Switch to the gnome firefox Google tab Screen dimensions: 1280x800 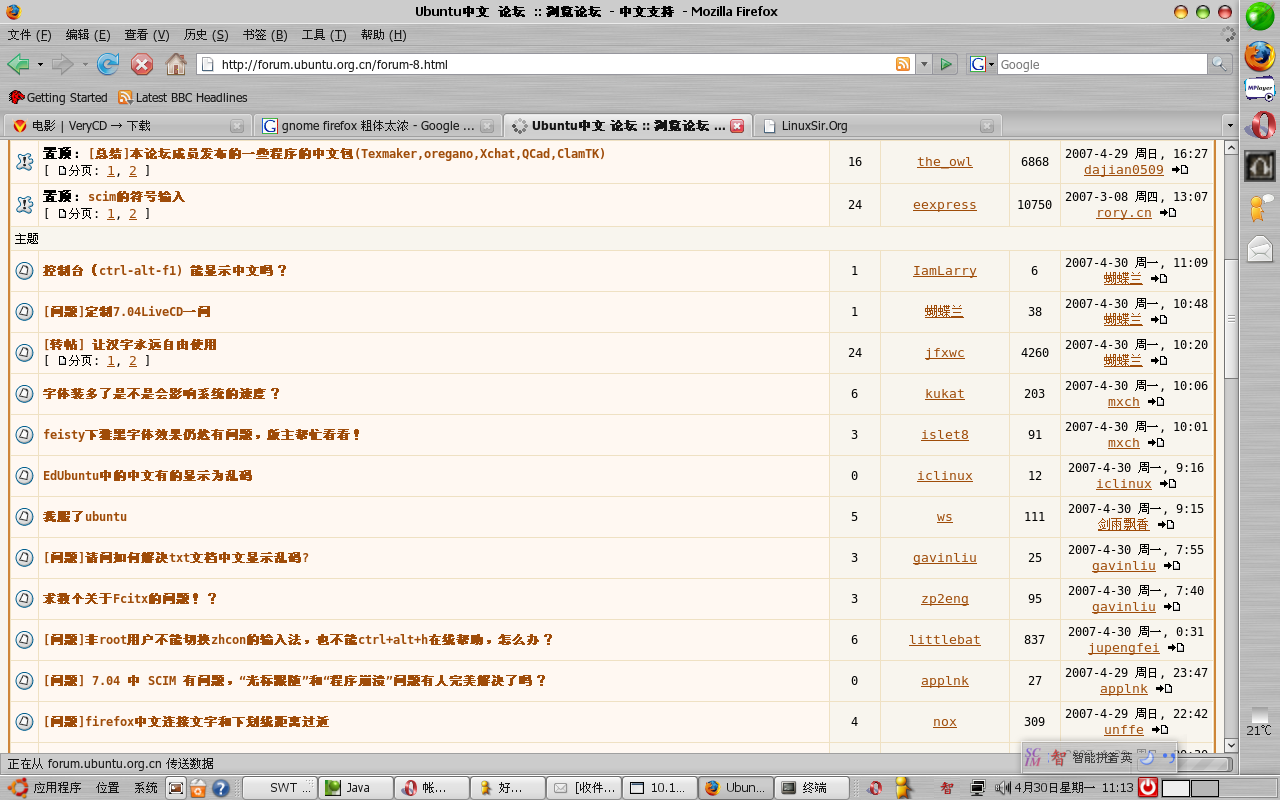click(x=376, y=126)
